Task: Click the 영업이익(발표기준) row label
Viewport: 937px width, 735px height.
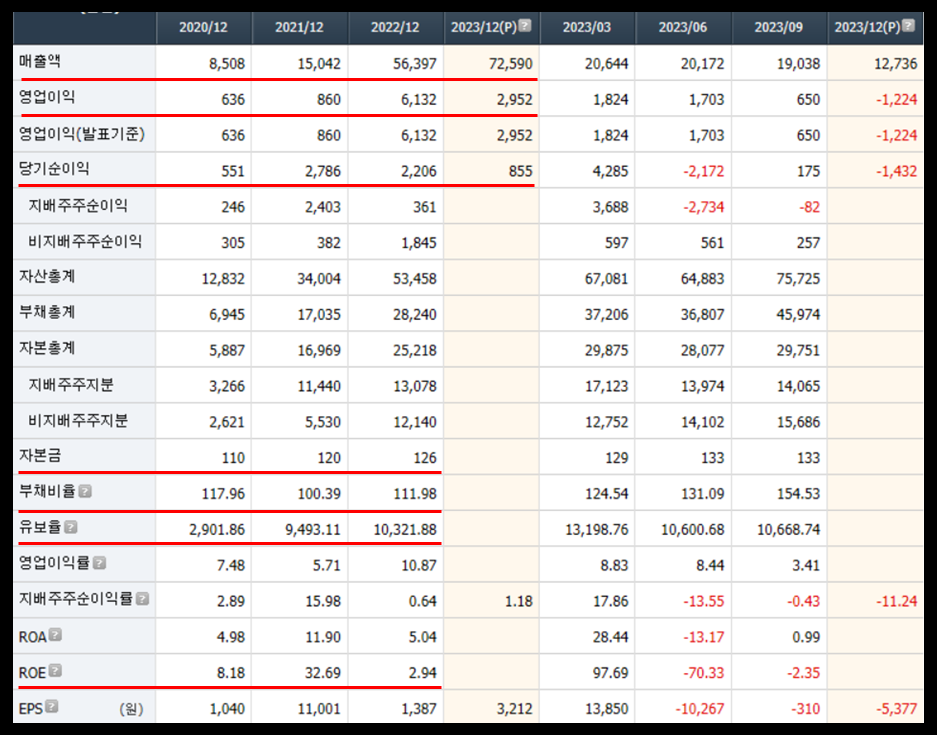Action: tap(82, 134)
